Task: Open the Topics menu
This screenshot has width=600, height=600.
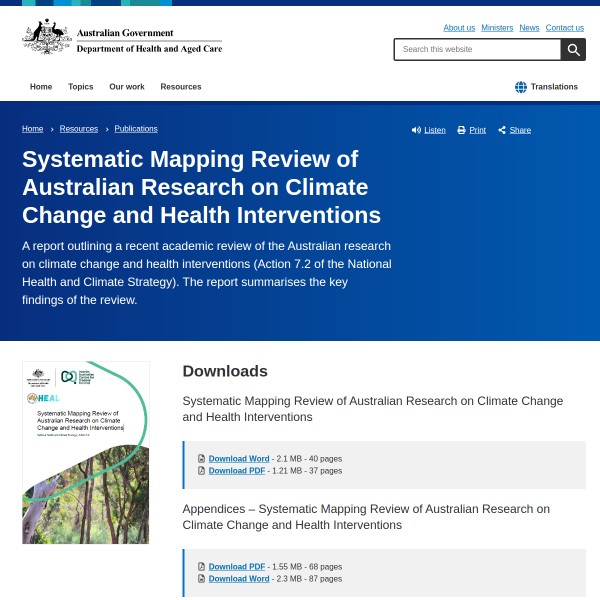Action: click(x=80, y=87)
